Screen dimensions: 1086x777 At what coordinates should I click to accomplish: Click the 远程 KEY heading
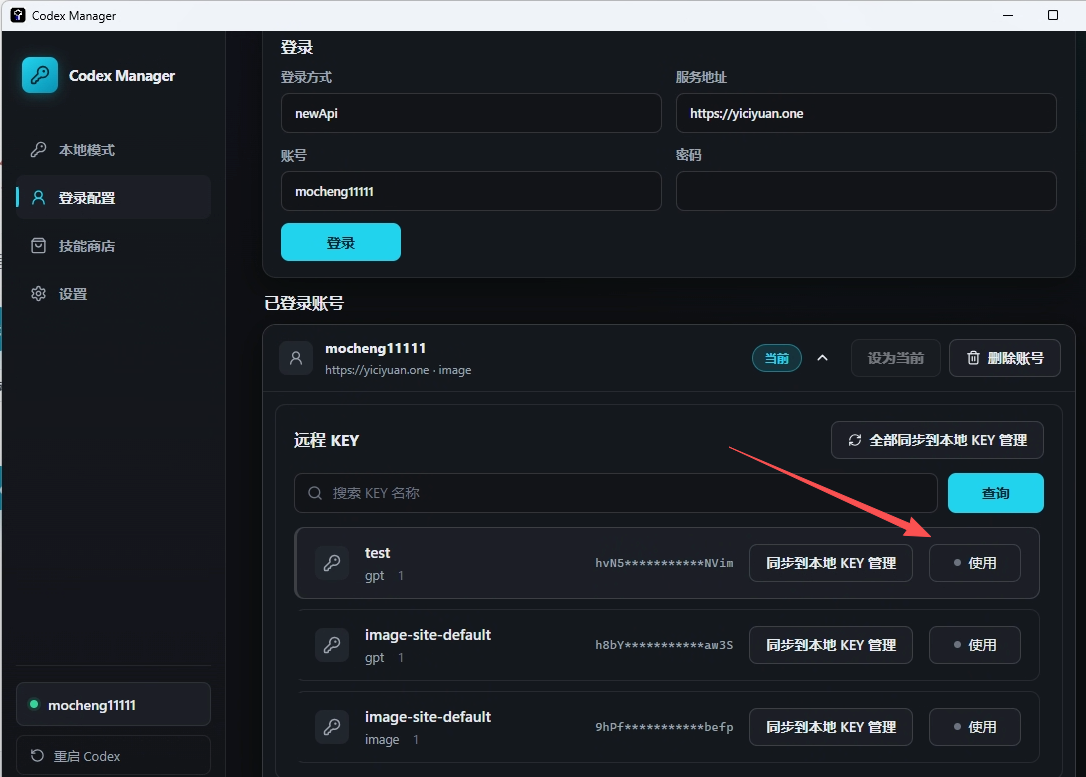(x=326, y=440)
